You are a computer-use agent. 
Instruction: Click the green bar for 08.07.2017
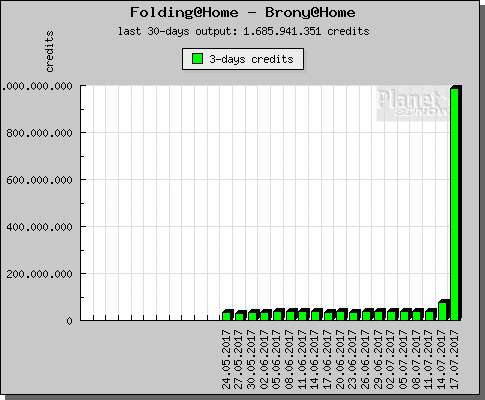(x=416, y=316)
